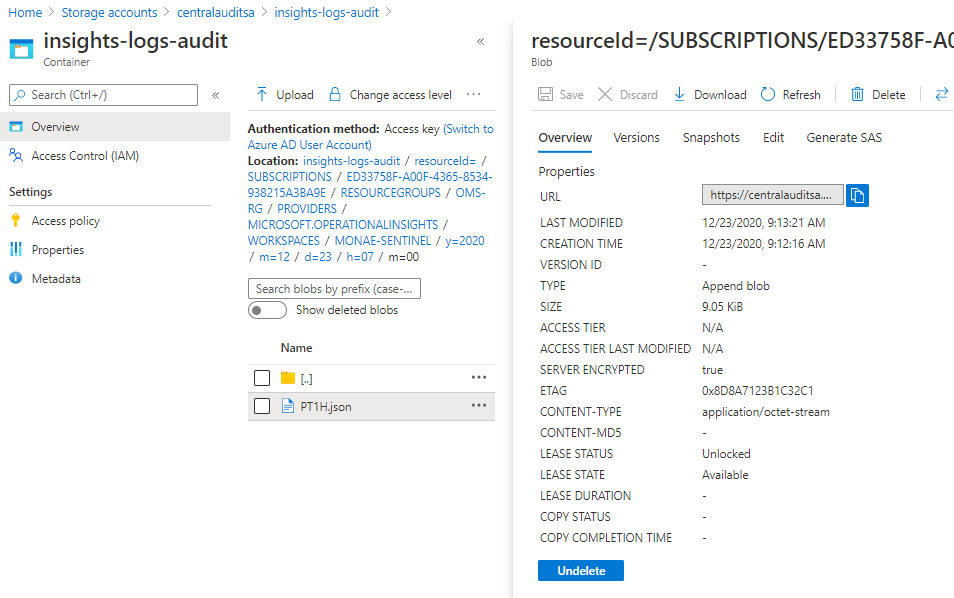The width and height of the screenshot is (954, 598).
Task: Collapse the insights-logs-audit pane with the chevron
Action: pyautogui.click(x=481, y=41)
